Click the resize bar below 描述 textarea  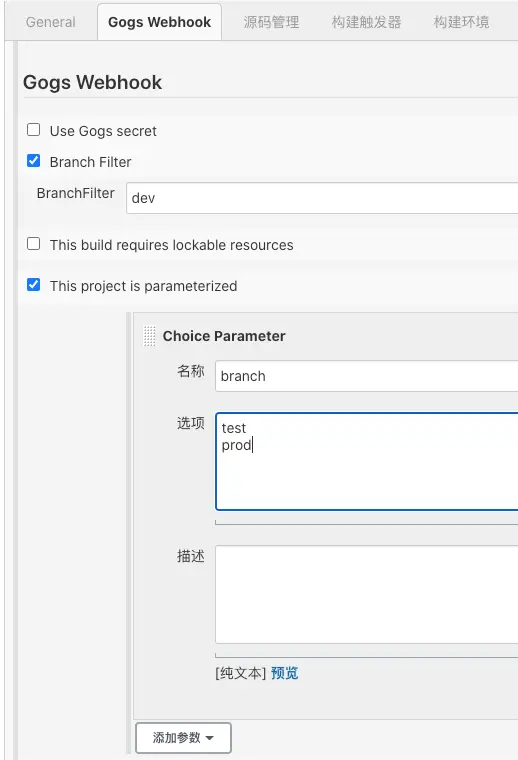[366, 656]
